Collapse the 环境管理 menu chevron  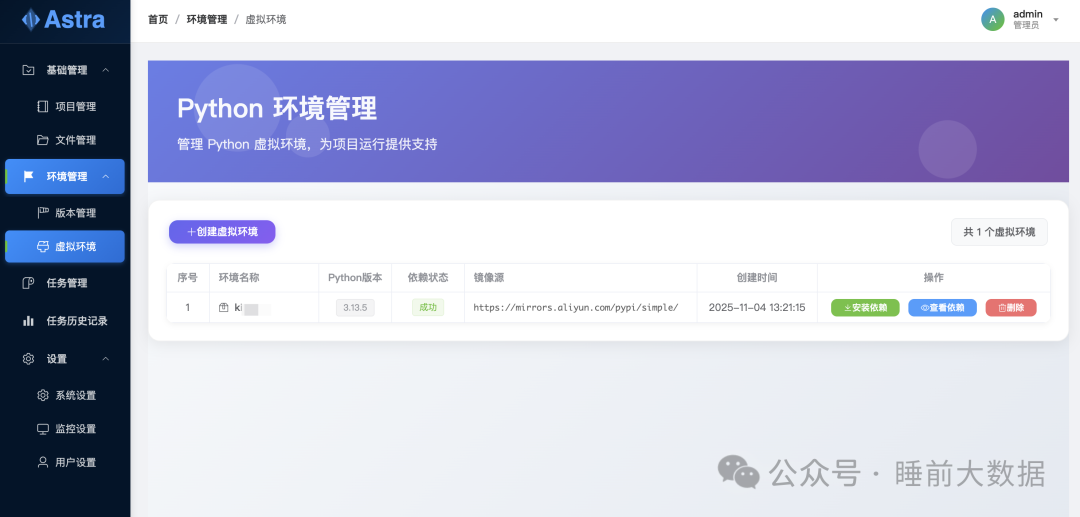[105, 177]
